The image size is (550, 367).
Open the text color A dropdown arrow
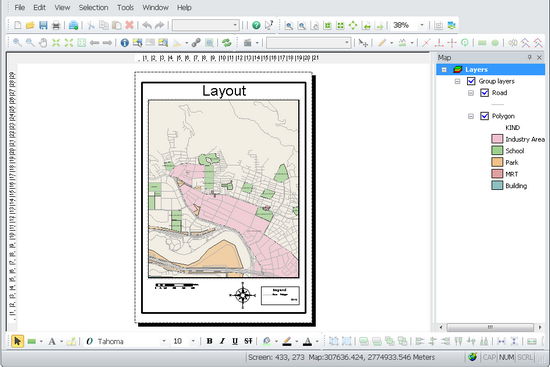click(317, 341)
